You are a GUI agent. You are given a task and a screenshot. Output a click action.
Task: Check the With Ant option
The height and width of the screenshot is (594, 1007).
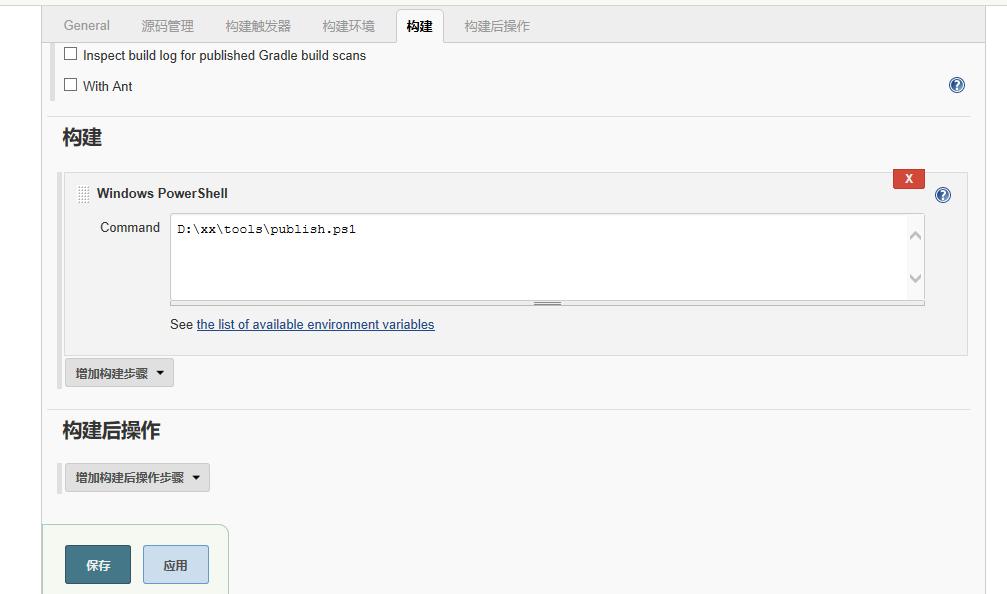point(71,85)
